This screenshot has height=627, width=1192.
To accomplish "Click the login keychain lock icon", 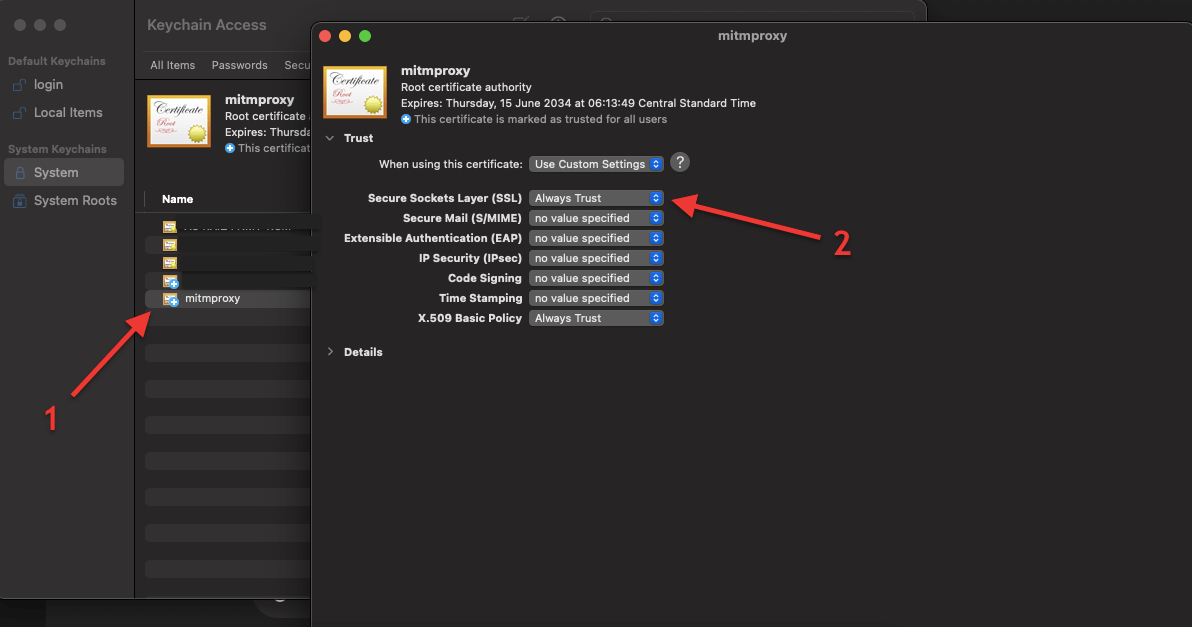I will click(20, 85).
